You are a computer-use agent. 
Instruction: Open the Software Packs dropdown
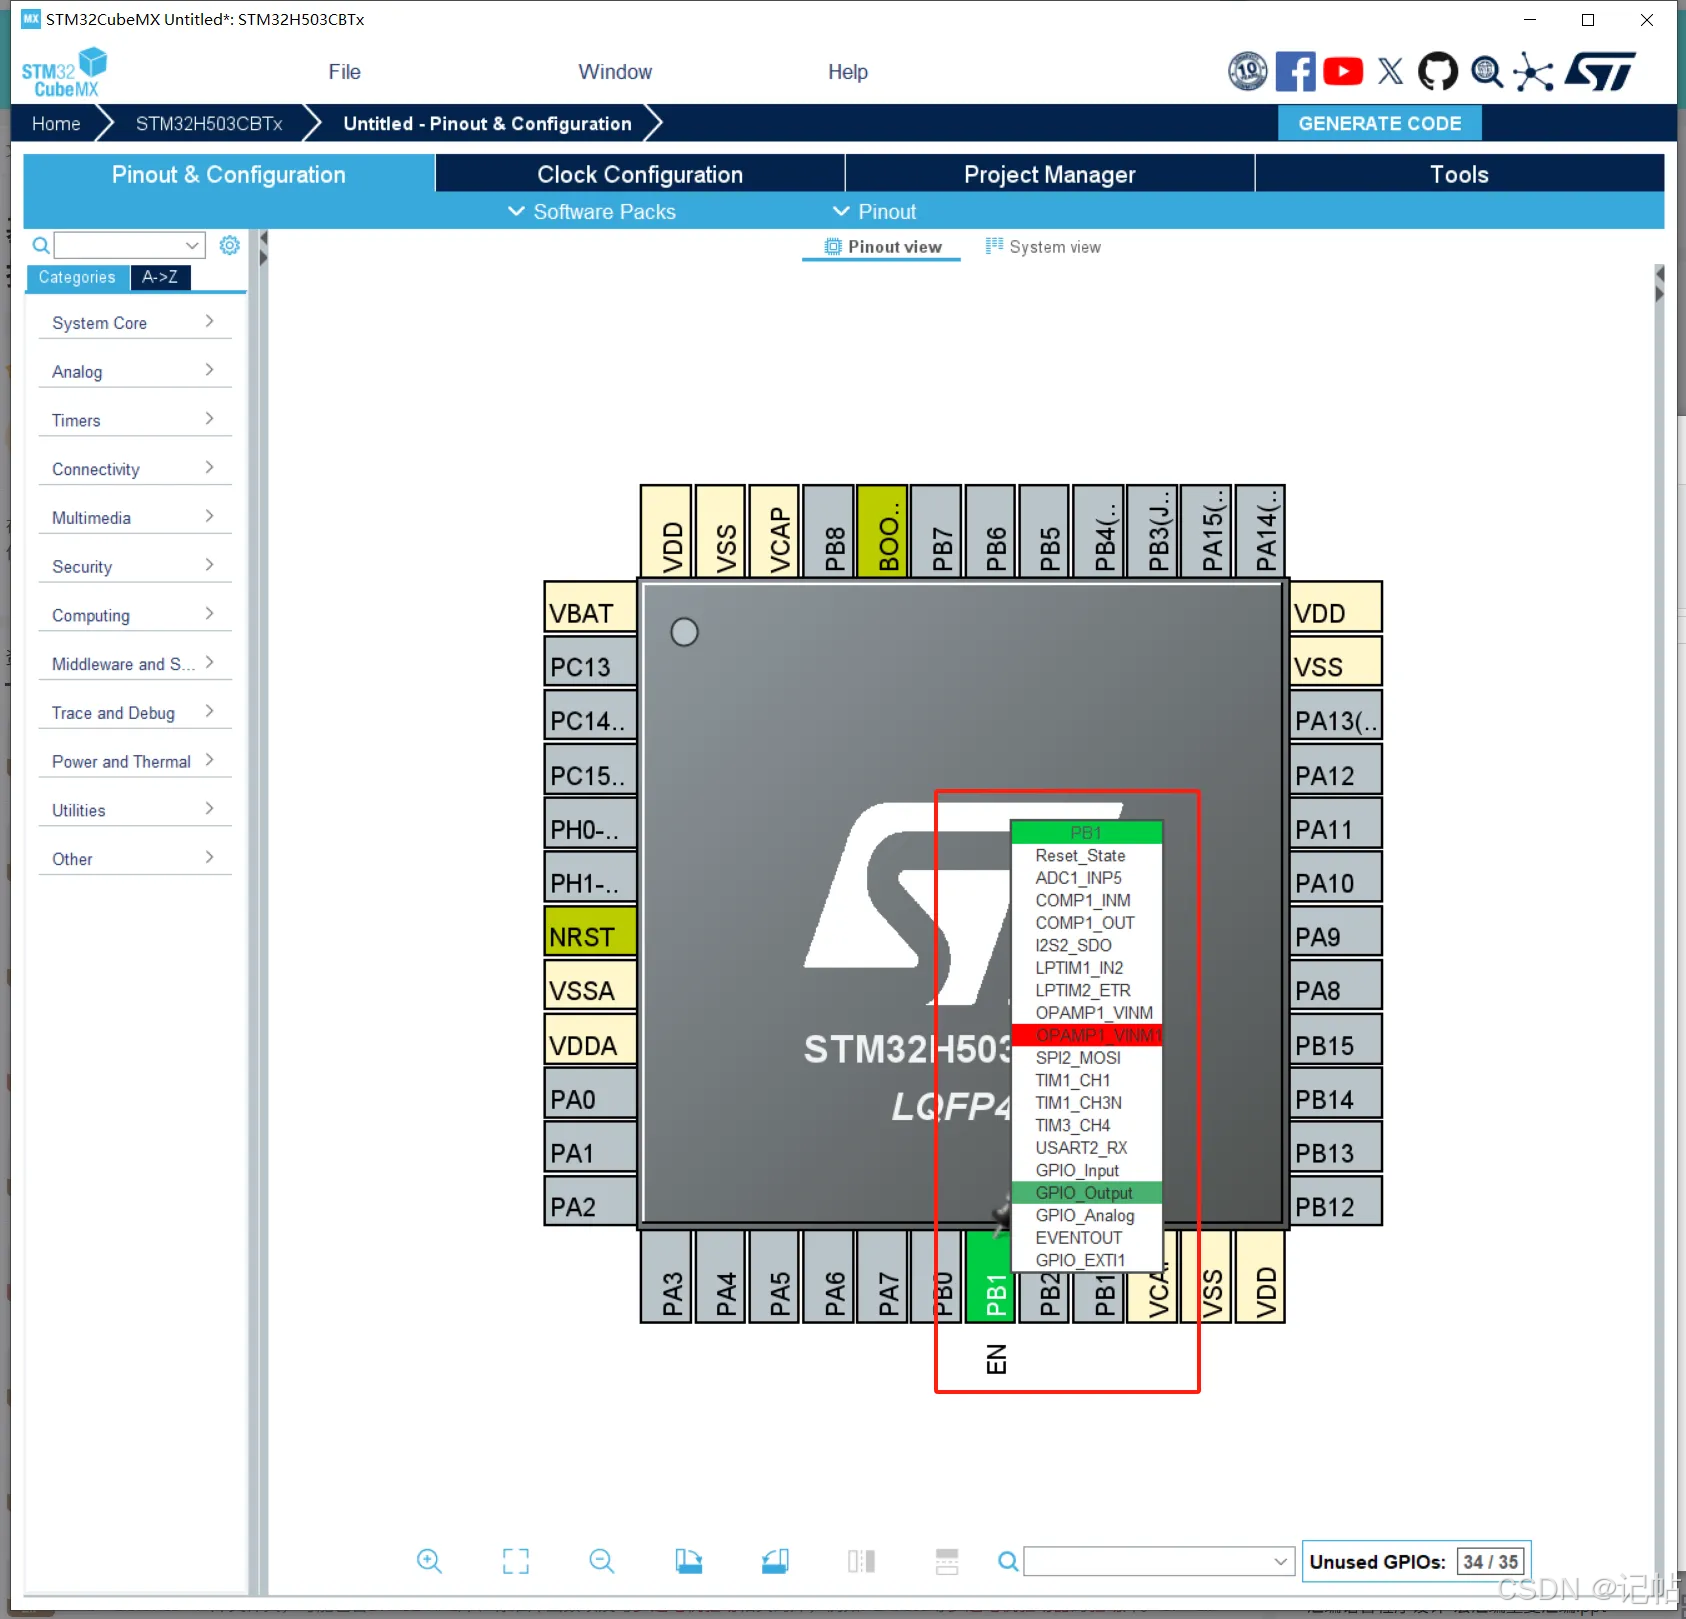(592, 212)
